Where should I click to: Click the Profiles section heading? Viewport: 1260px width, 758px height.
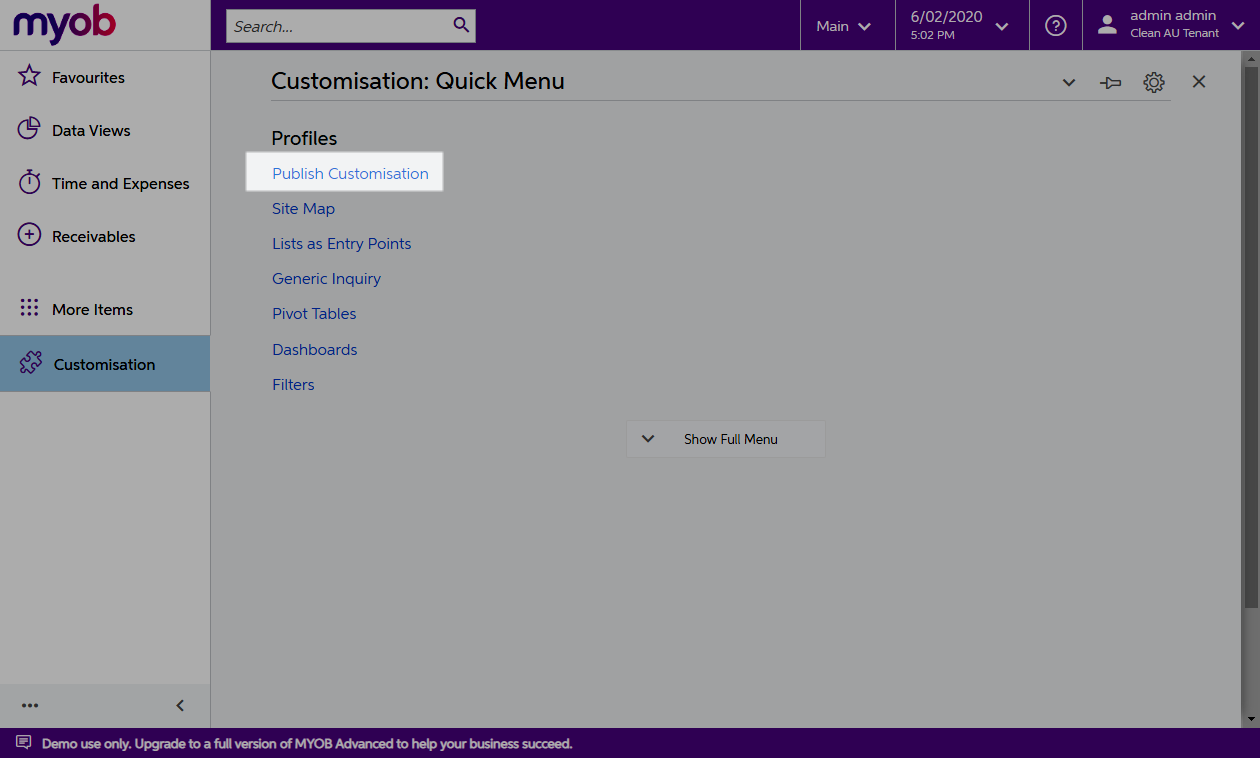pyautogui.click(x=304, y=138)
